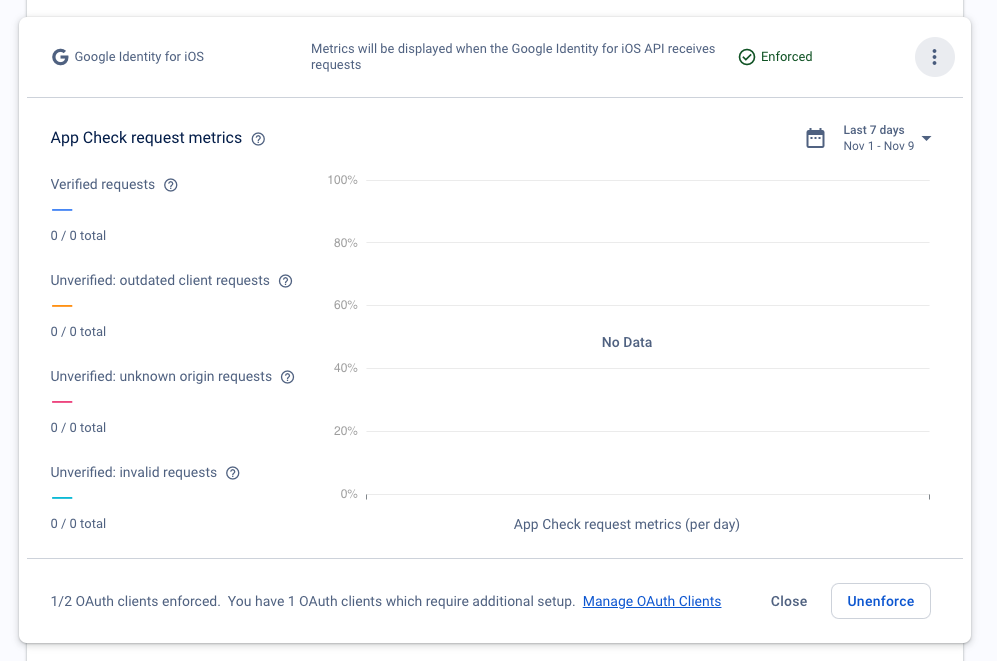Click 0 / 0 total under Verified requests
This screenshot has height=661, width=997.
(78, 235)
